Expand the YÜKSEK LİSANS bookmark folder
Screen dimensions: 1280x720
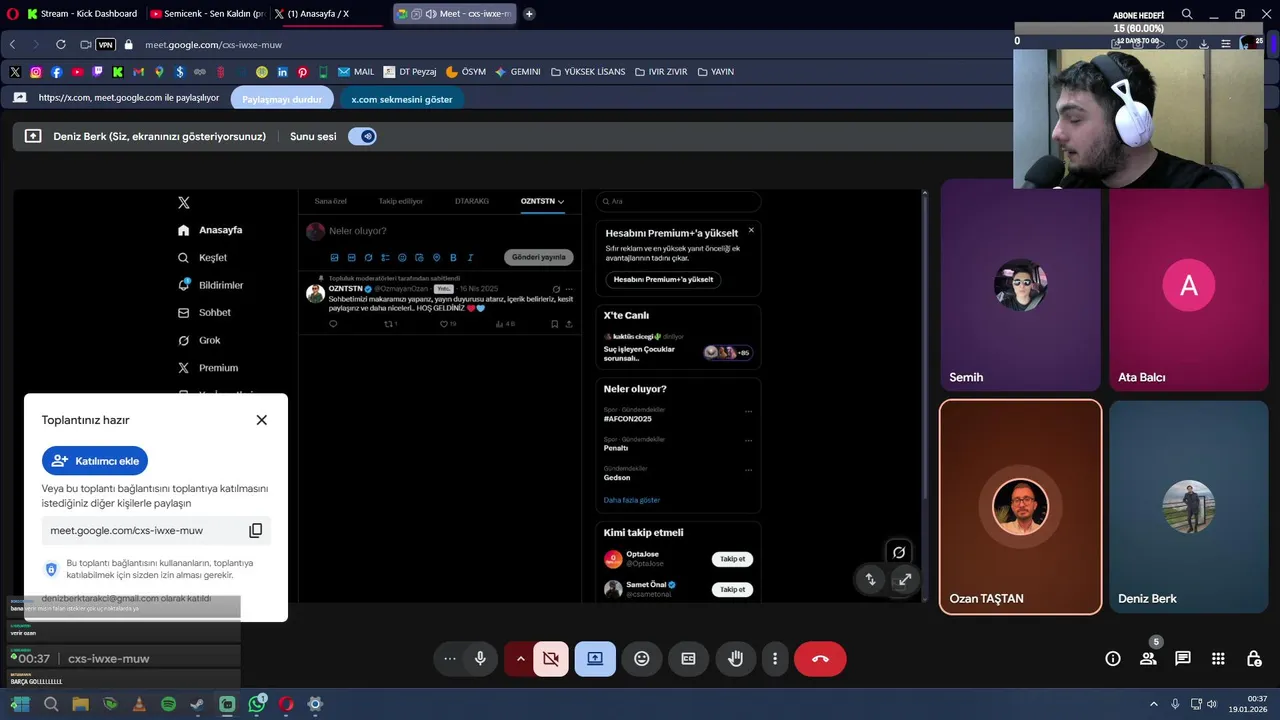[x=588, y=72]
